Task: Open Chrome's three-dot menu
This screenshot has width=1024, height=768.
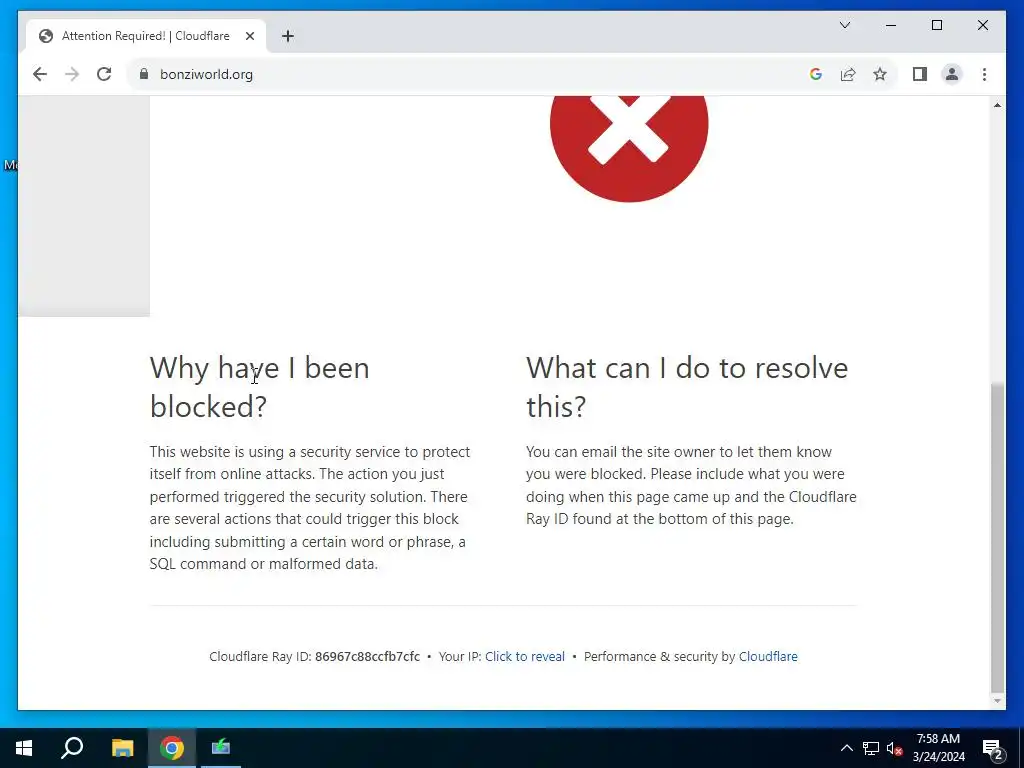Action: coord(984,74)
